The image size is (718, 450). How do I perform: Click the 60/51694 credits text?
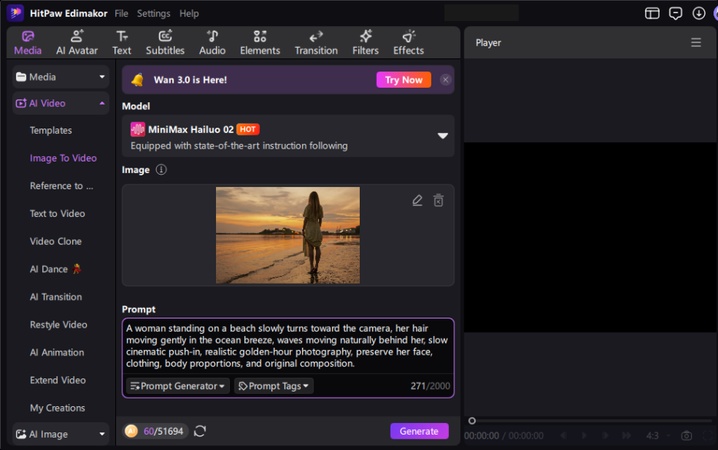163,431
